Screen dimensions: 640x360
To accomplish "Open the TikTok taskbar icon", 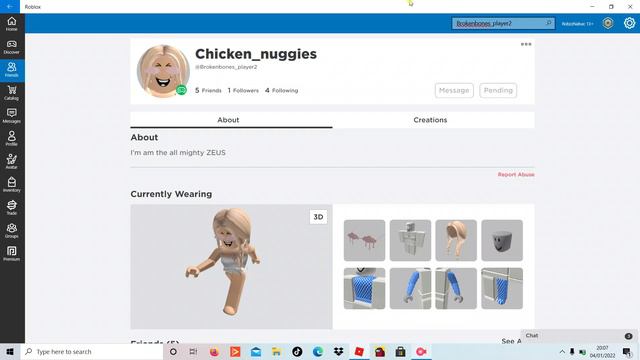I will (297, 351).
